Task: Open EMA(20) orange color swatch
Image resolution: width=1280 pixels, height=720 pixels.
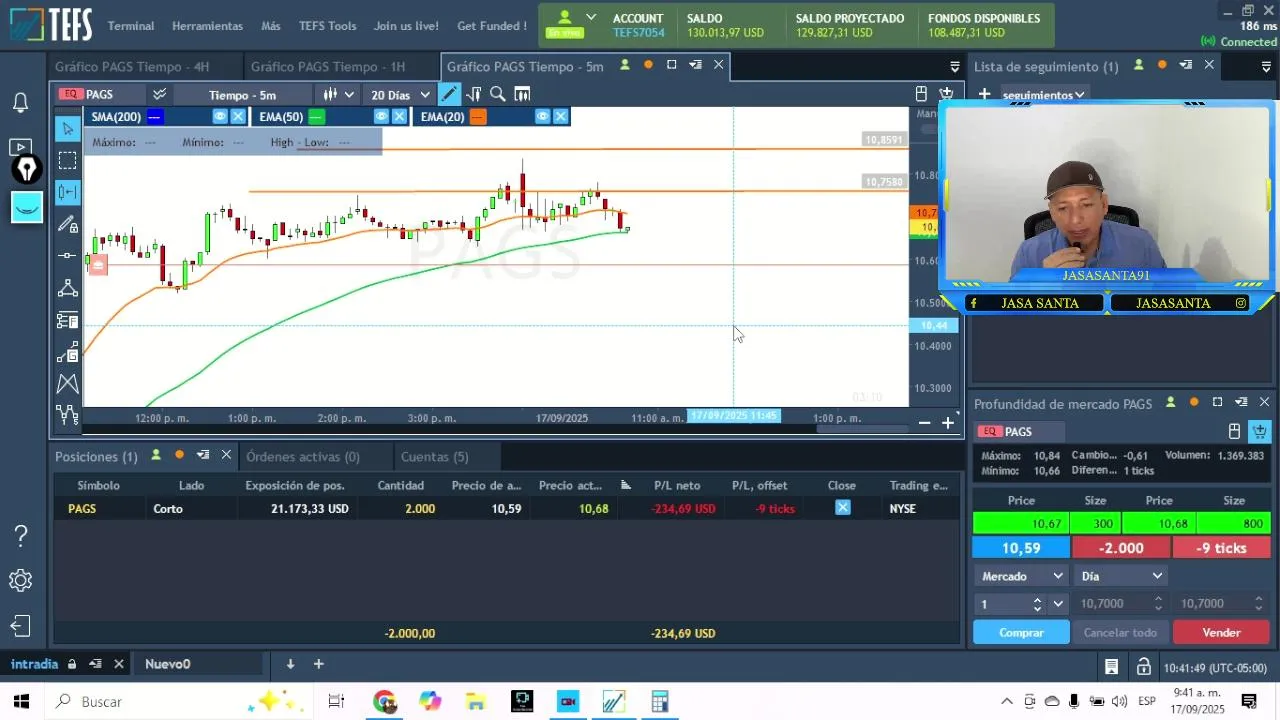Action: pyautogui.click(x=478, y=117)
